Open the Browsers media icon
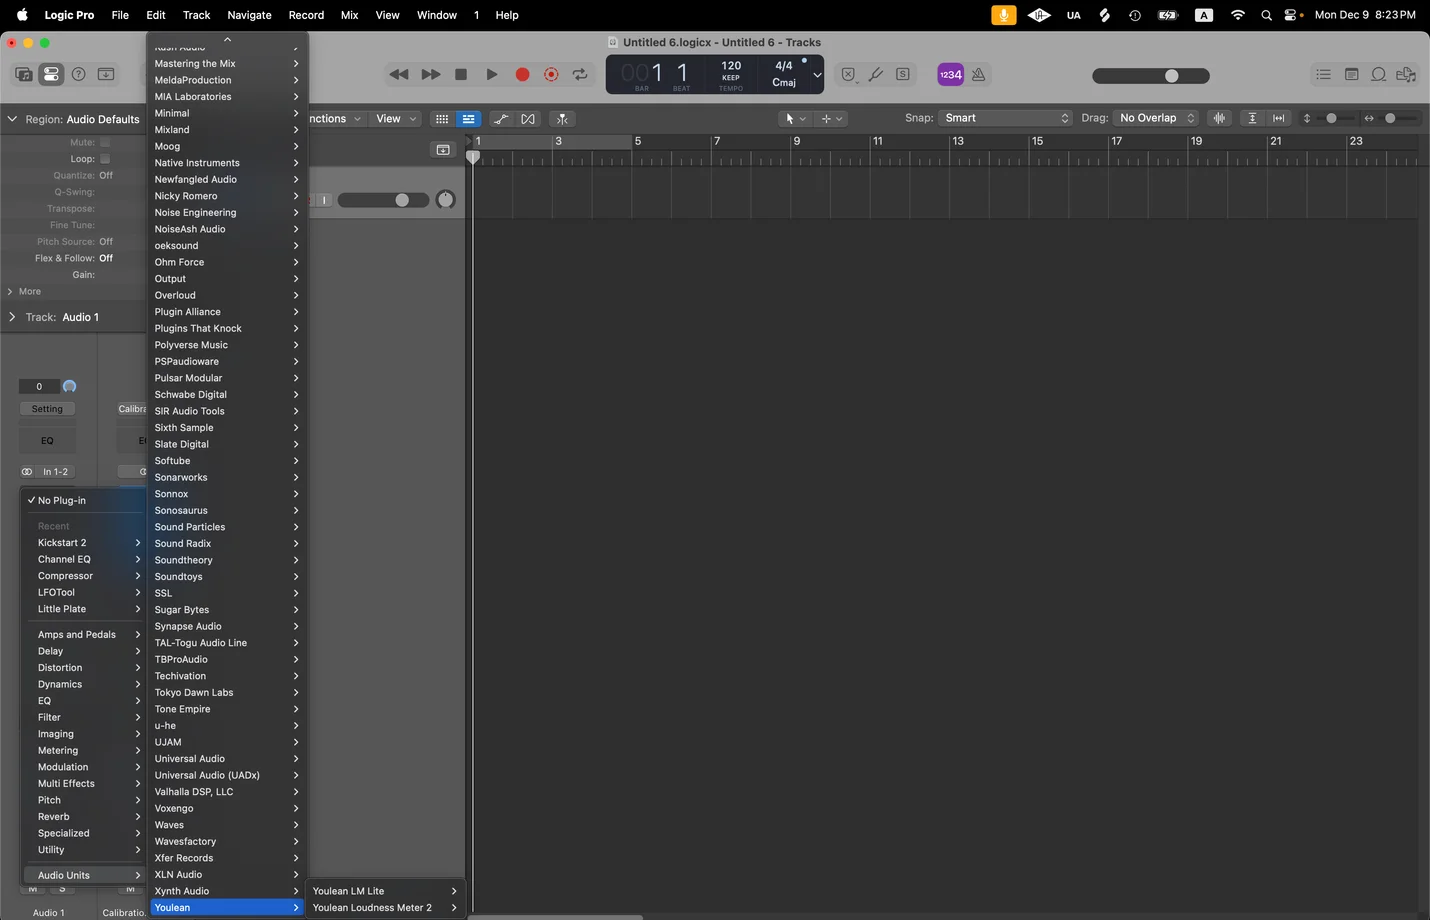The width and height of the screenshot is (1430, 920). click(1406, 75)
